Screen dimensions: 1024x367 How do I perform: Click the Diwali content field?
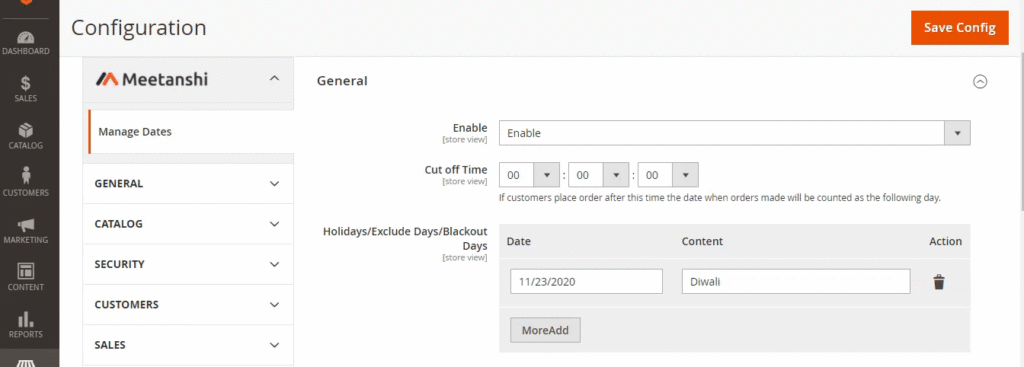point(795,281)
